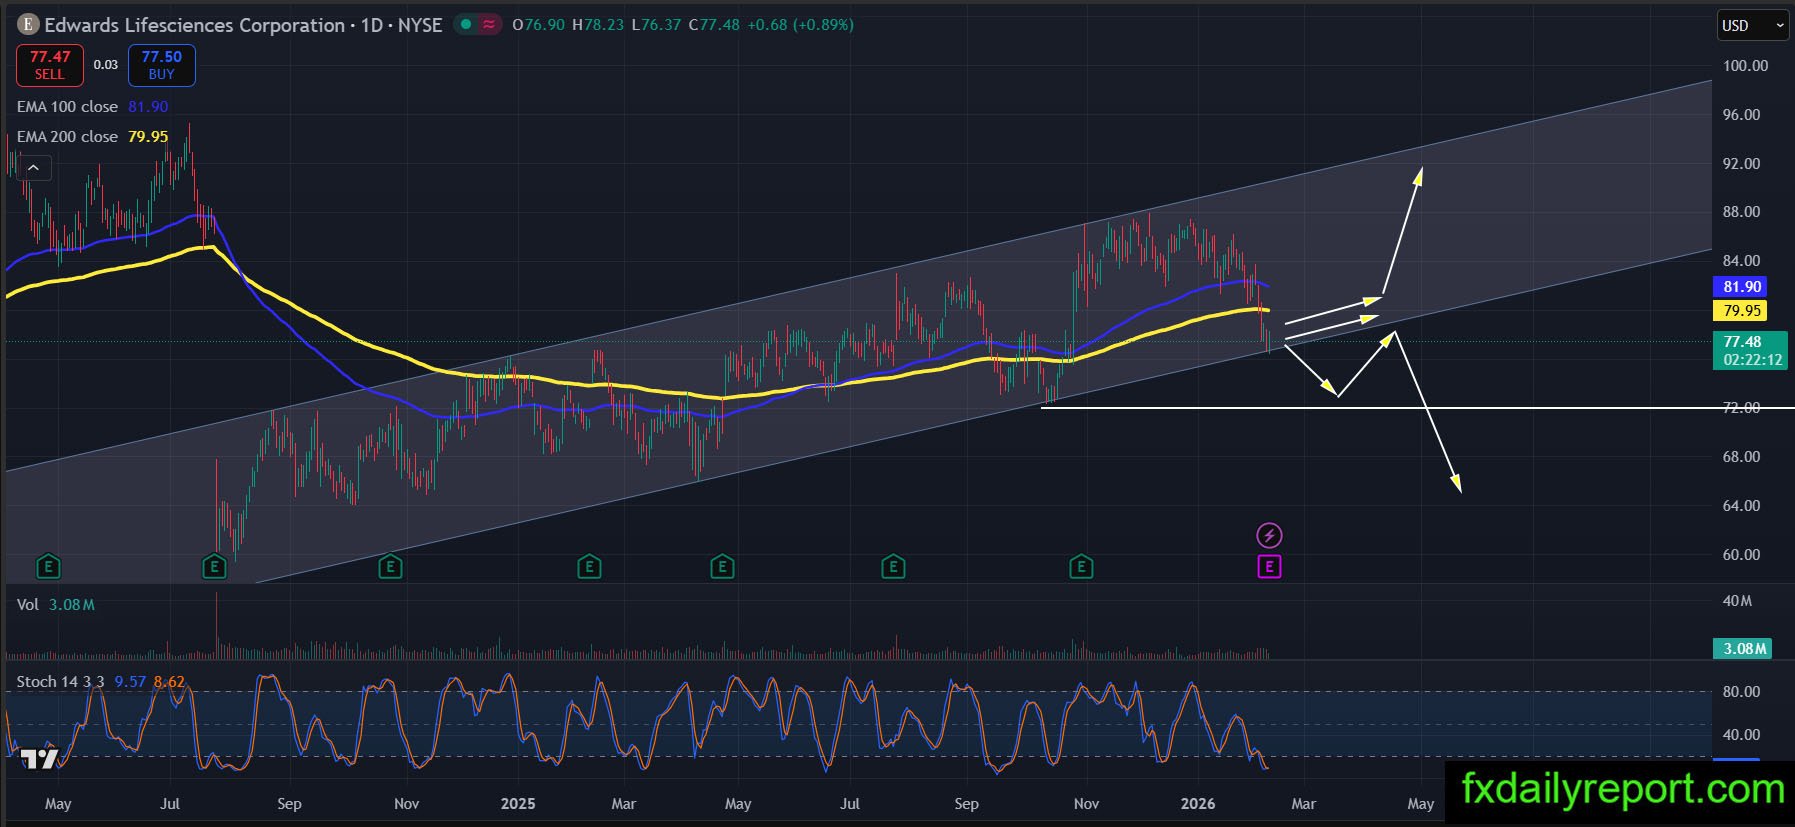Click the Edwards Lifesciences Corporation symbol title
The width and height of the screenshot is (1795, 827).
(x=195, y=25)
